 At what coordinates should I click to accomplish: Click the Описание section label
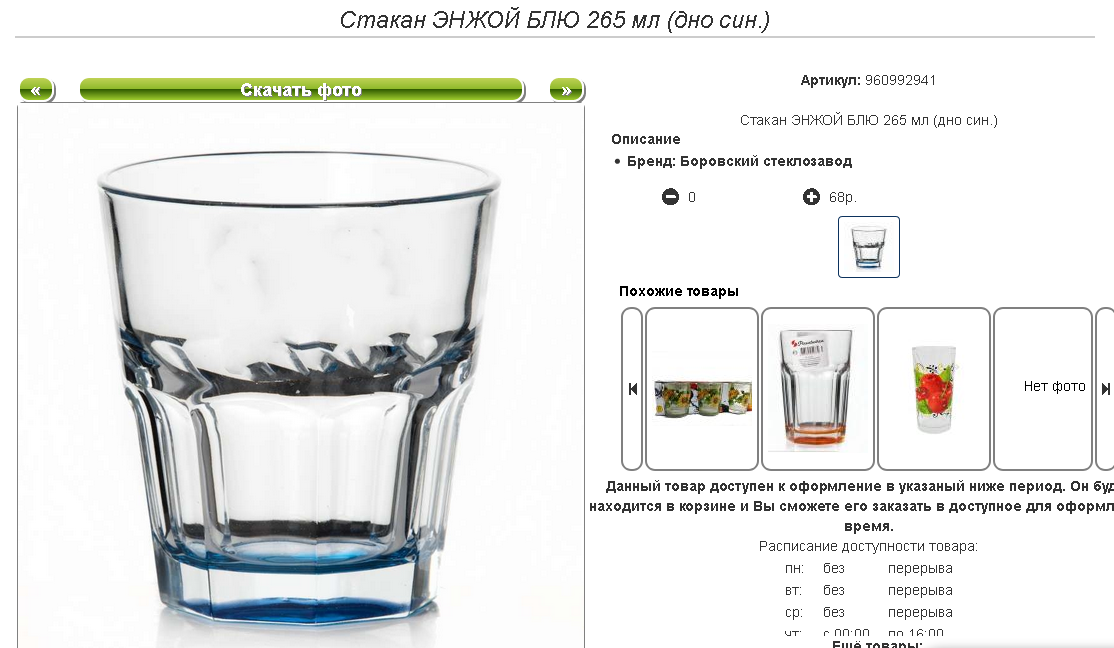pyautogui.click(x=646, y=139)
